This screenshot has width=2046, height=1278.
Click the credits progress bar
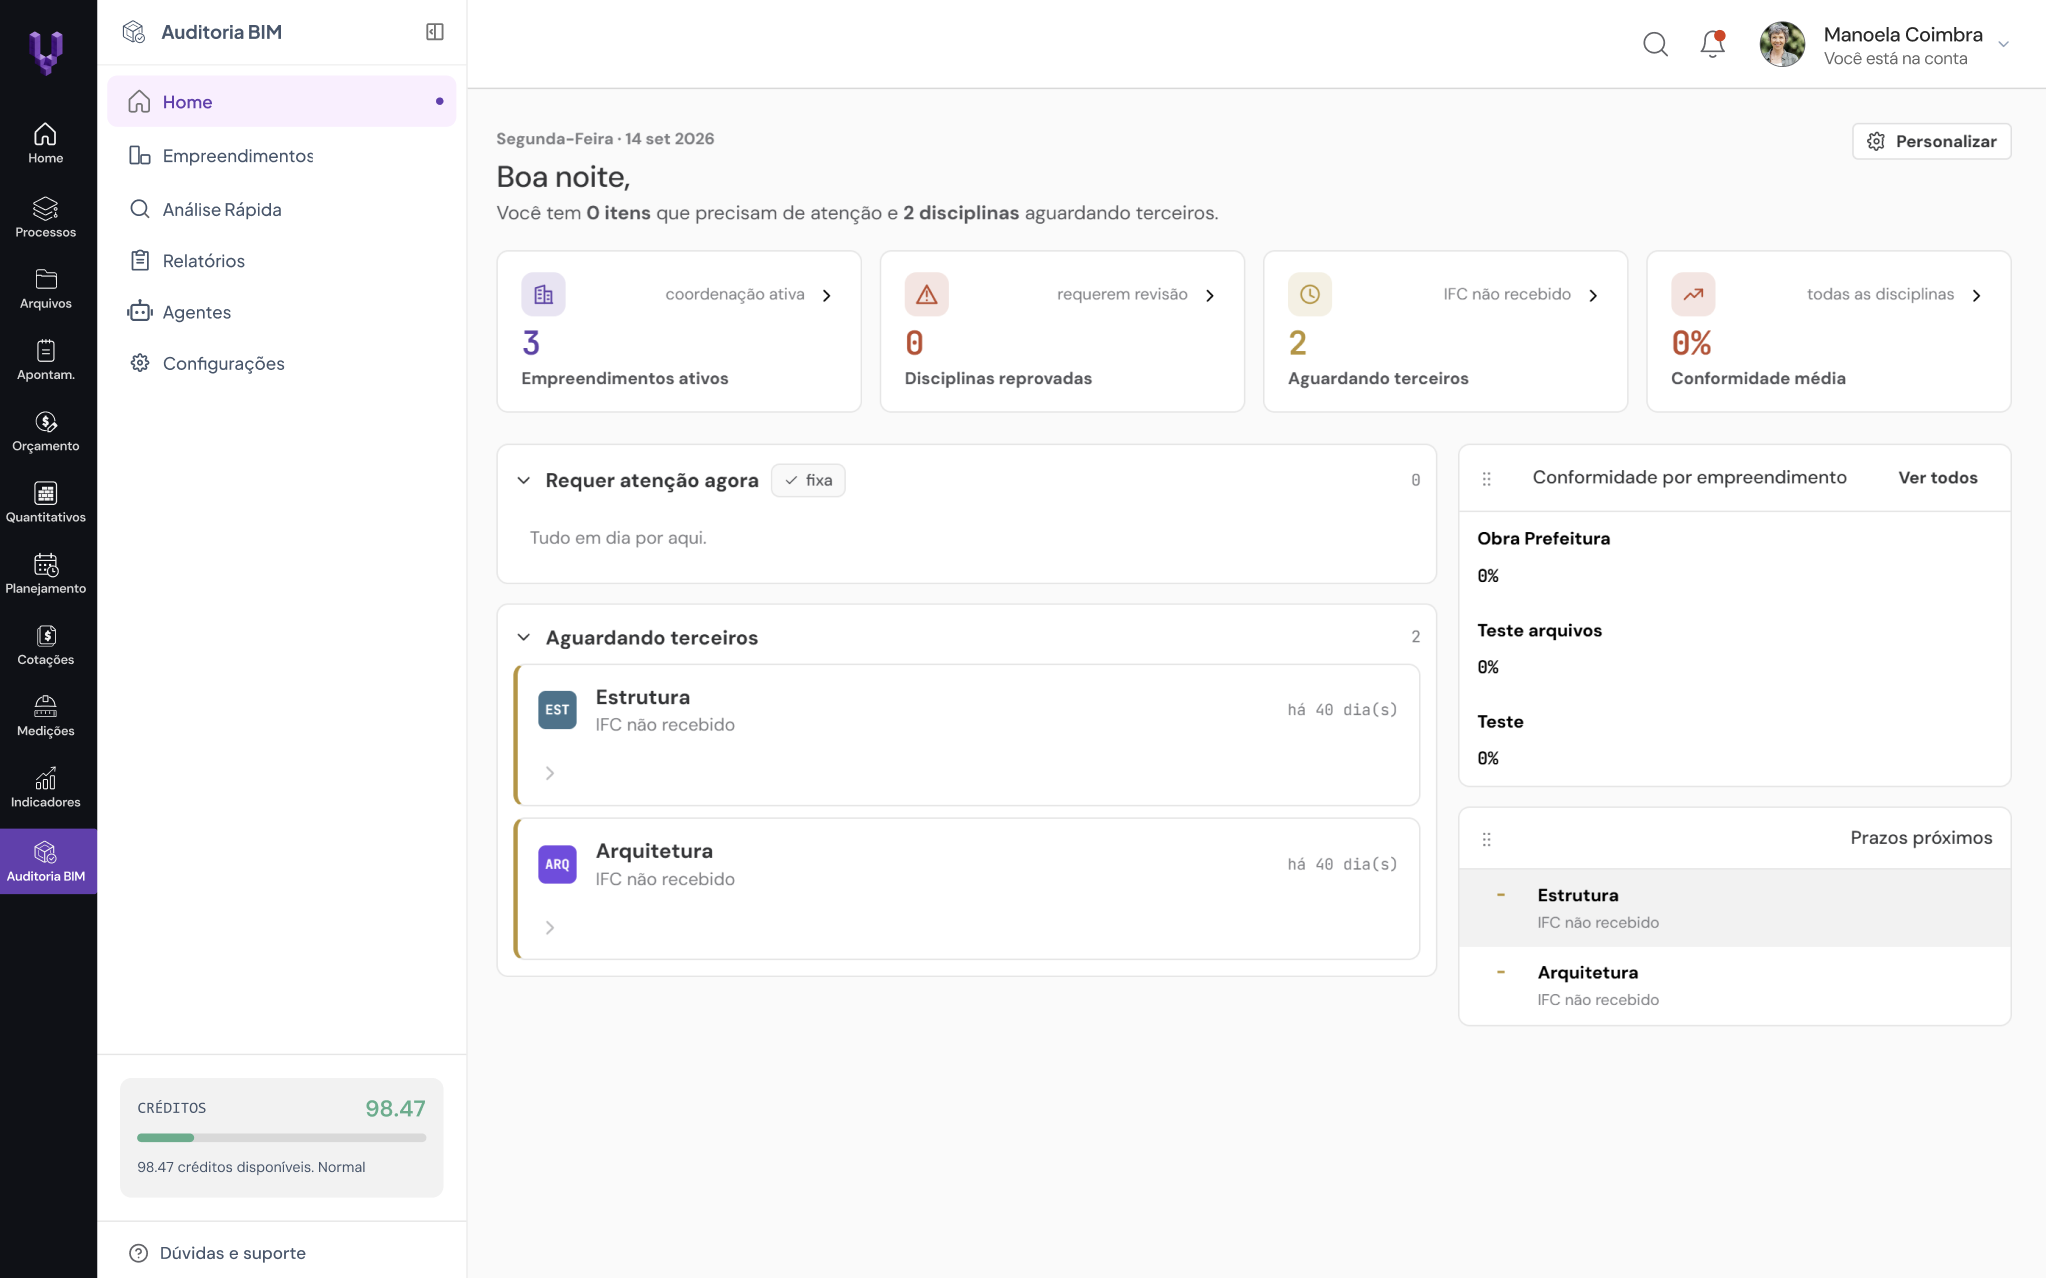281,1138
